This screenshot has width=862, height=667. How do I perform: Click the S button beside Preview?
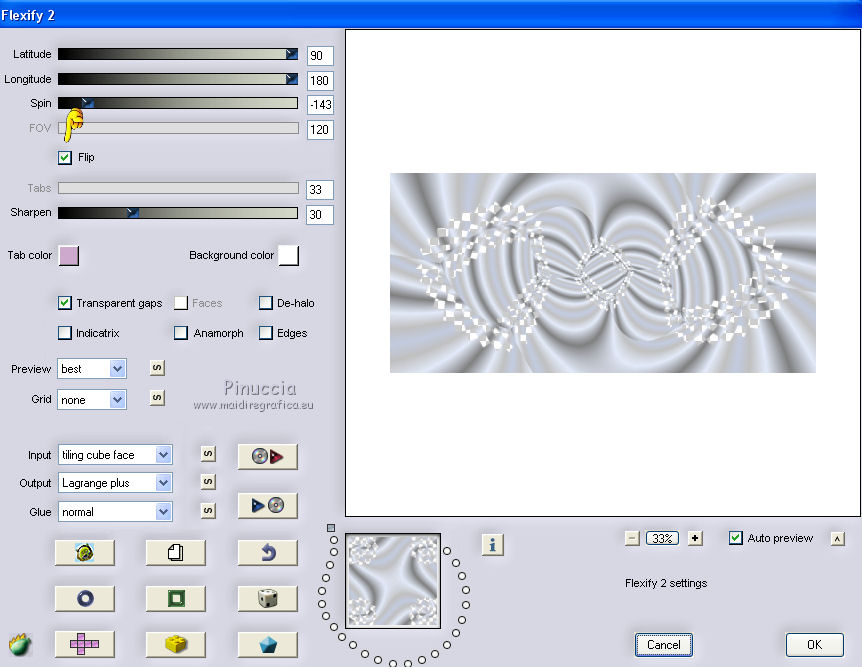tap(157, 368)
